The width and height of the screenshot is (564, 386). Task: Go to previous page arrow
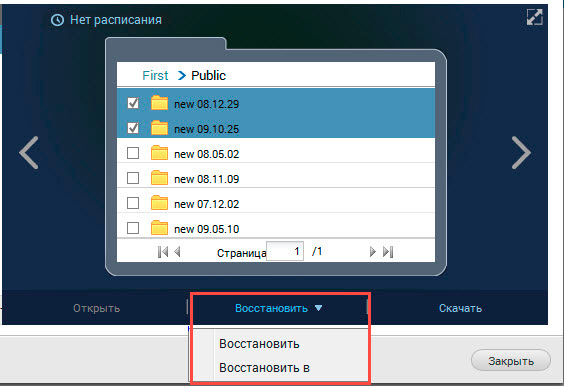coord(177,252)
